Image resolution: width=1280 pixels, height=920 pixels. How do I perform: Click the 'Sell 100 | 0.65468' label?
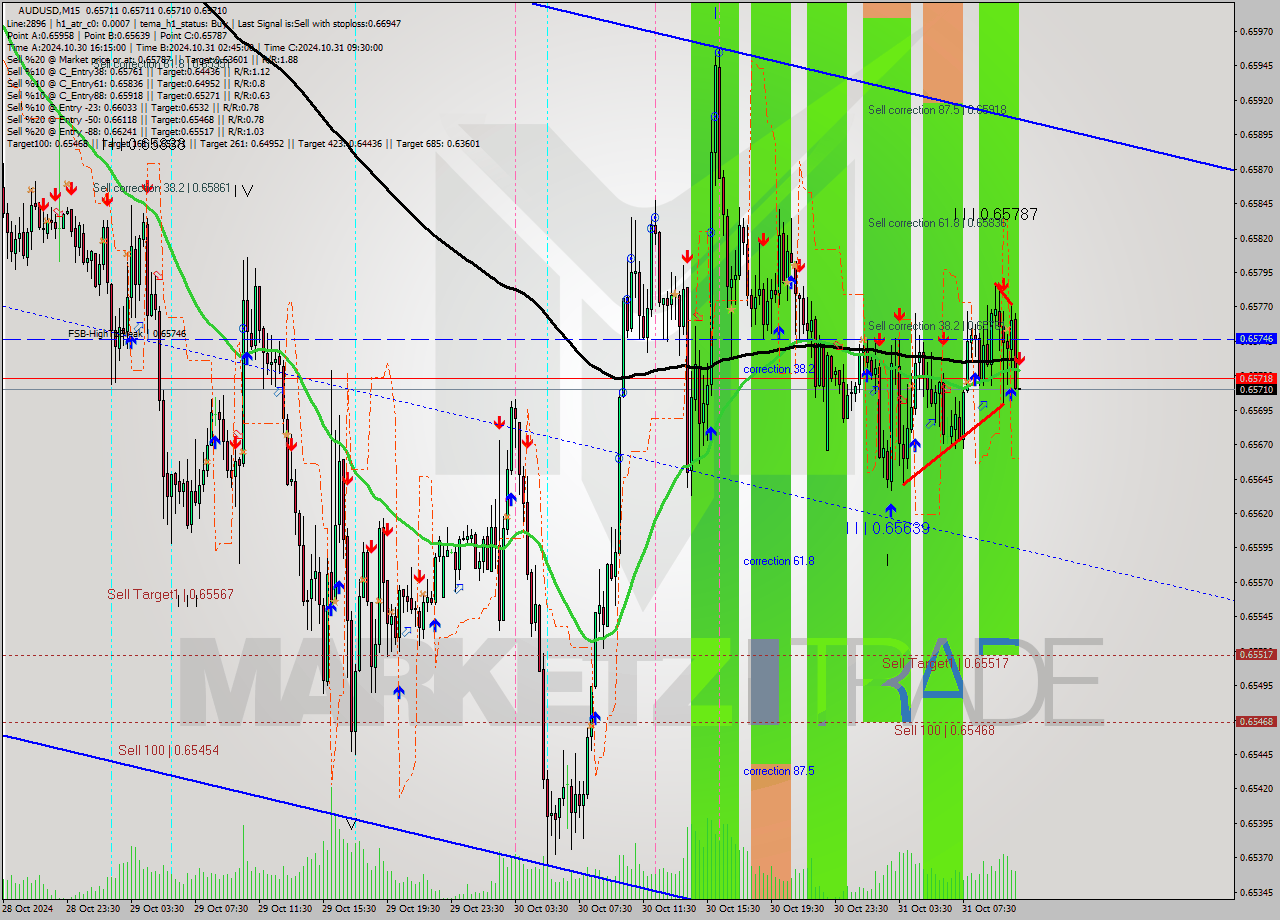click(944, 730)
